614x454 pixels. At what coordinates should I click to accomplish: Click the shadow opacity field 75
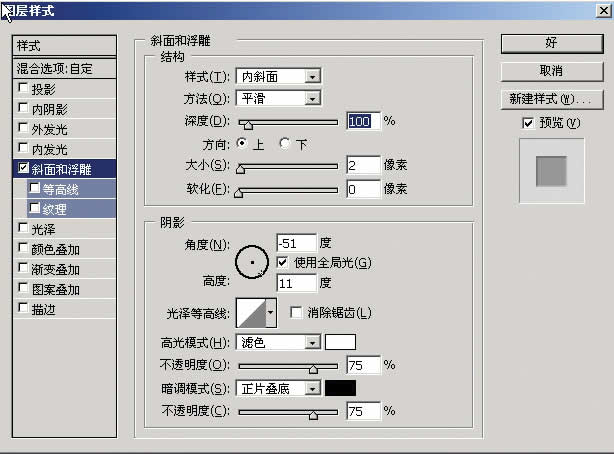point(363,411)
